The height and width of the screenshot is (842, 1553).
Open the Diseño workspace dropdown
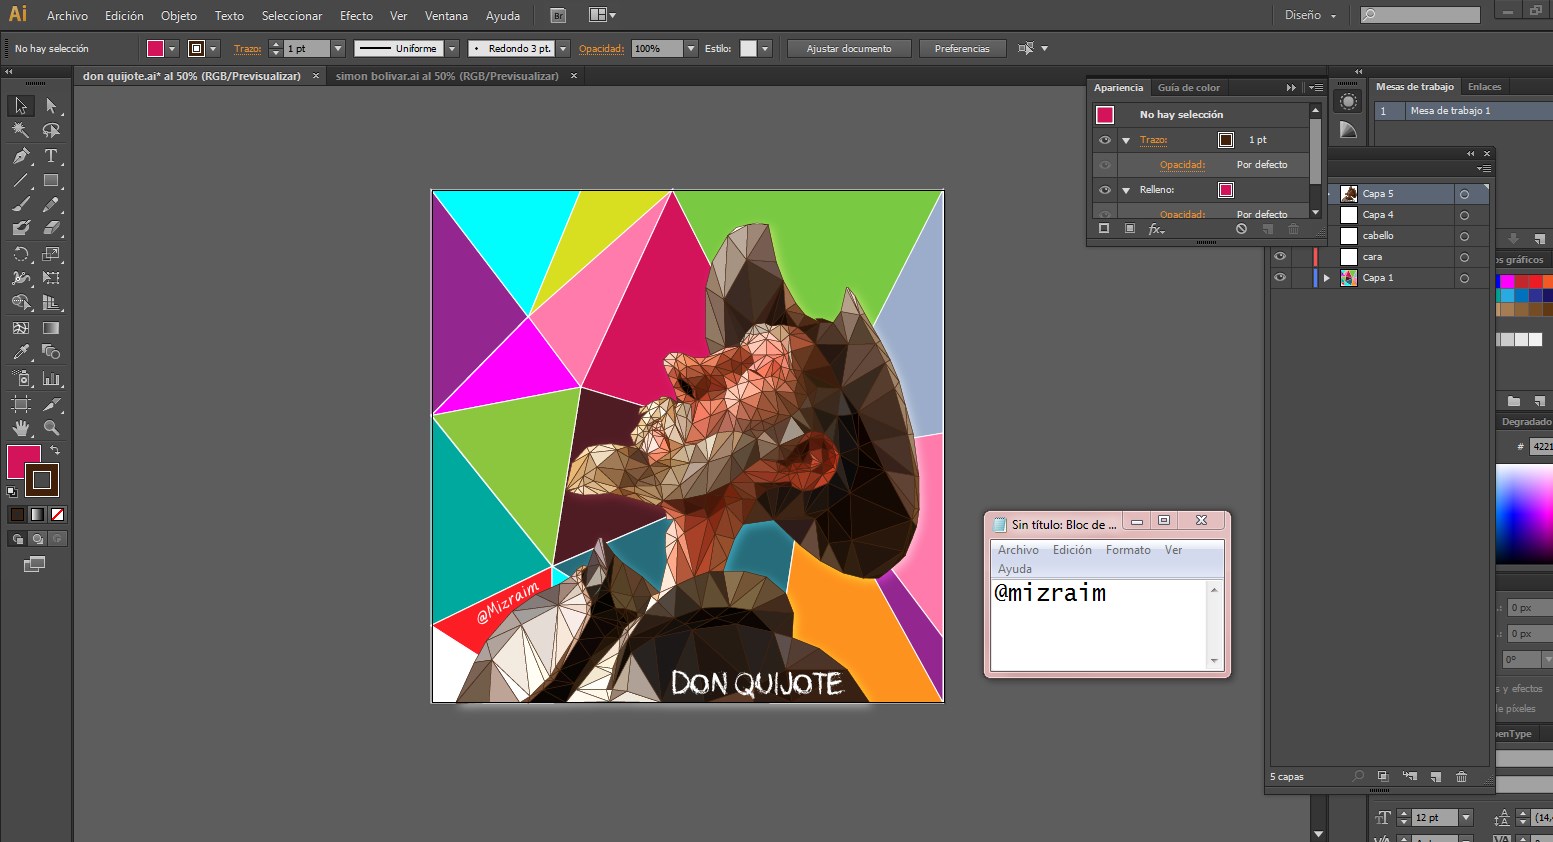pos(1310,15)
